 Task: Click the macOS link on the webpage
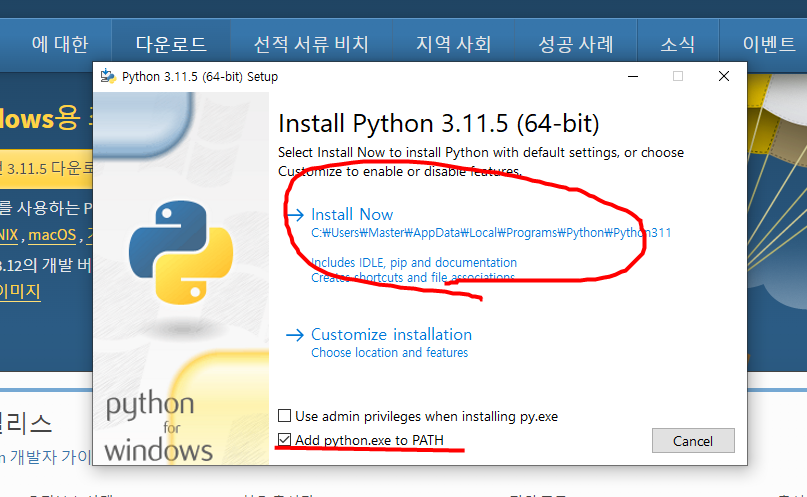pos(52,235)
